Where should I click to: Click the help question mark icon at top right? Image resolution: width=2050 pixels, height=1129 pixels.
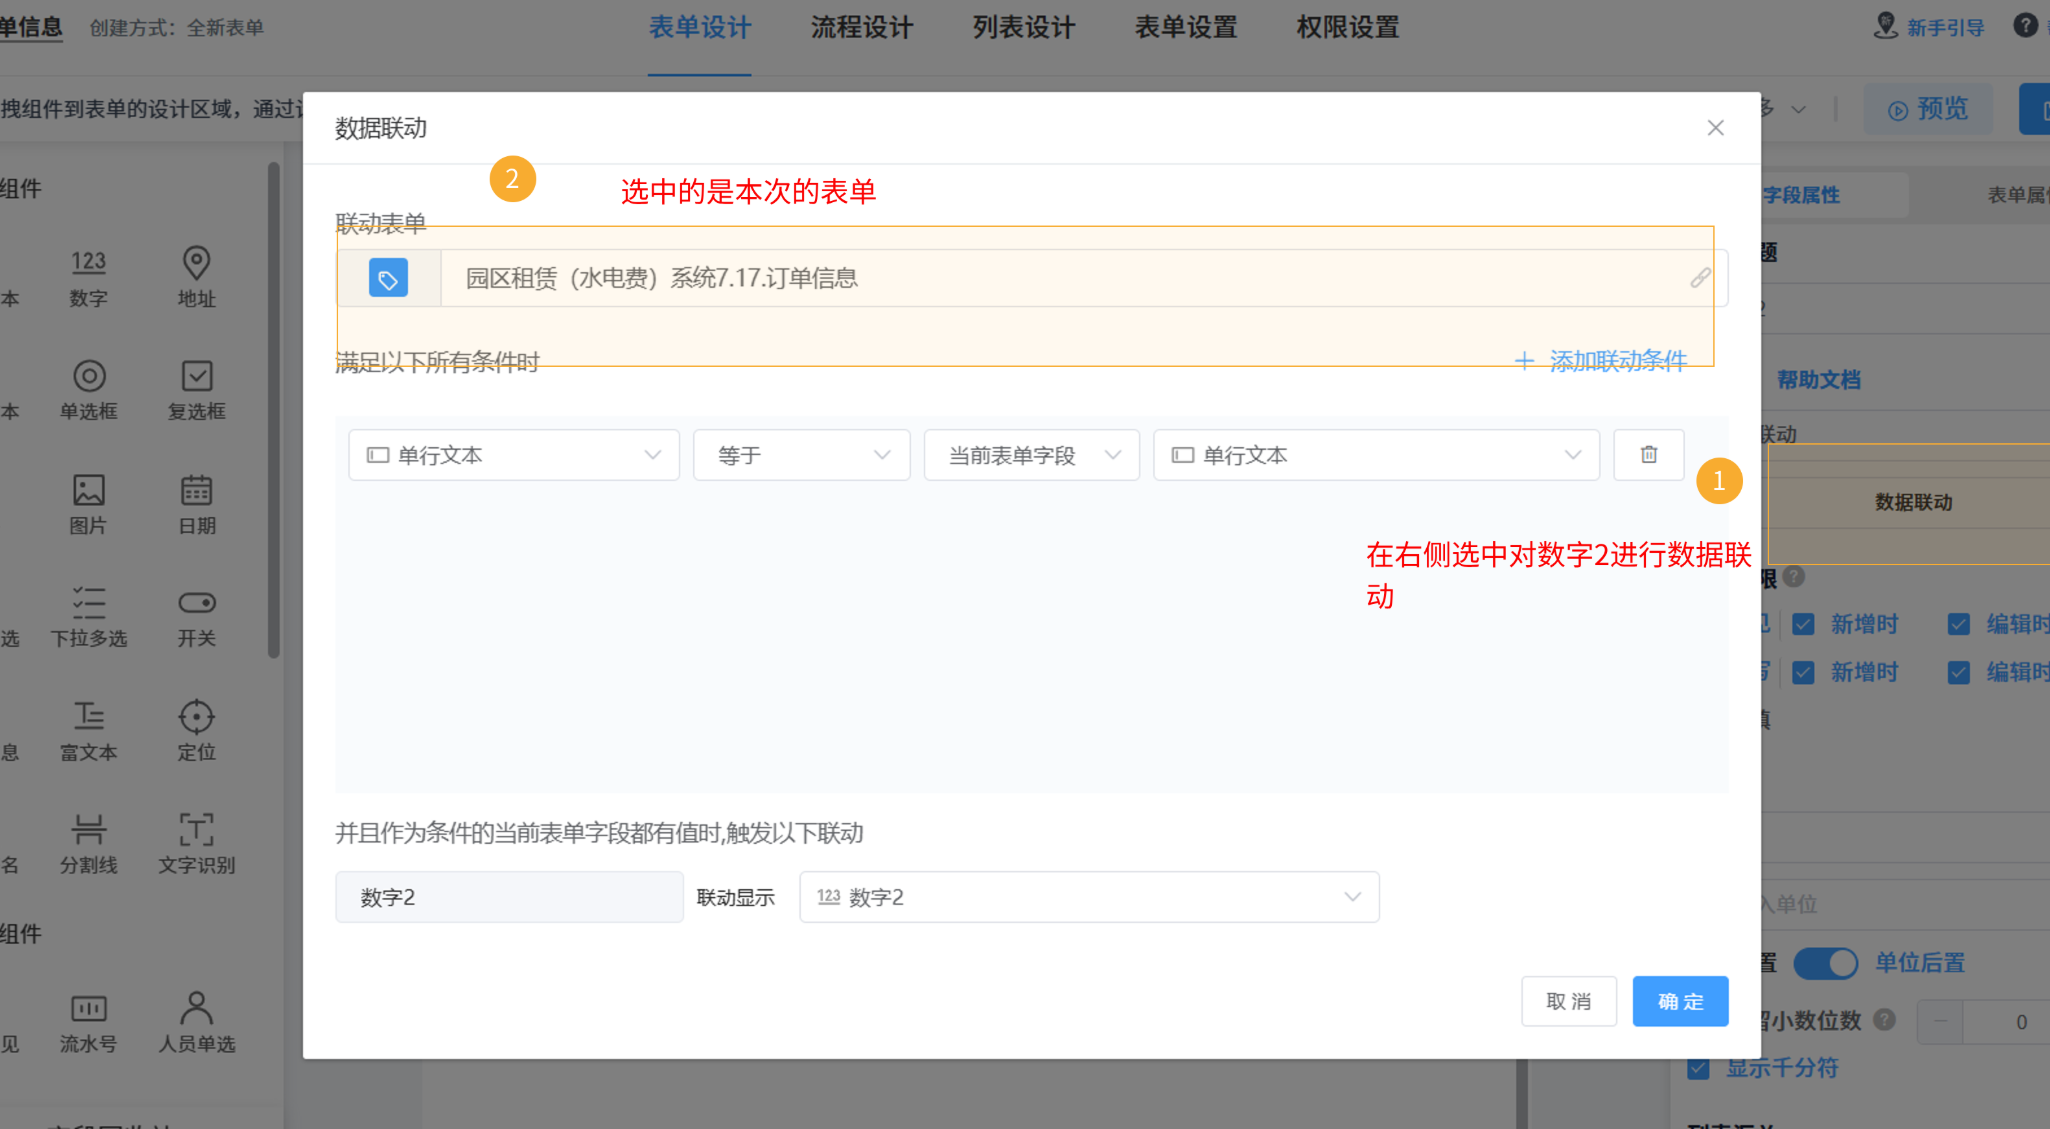click(x=2025, y=25)
